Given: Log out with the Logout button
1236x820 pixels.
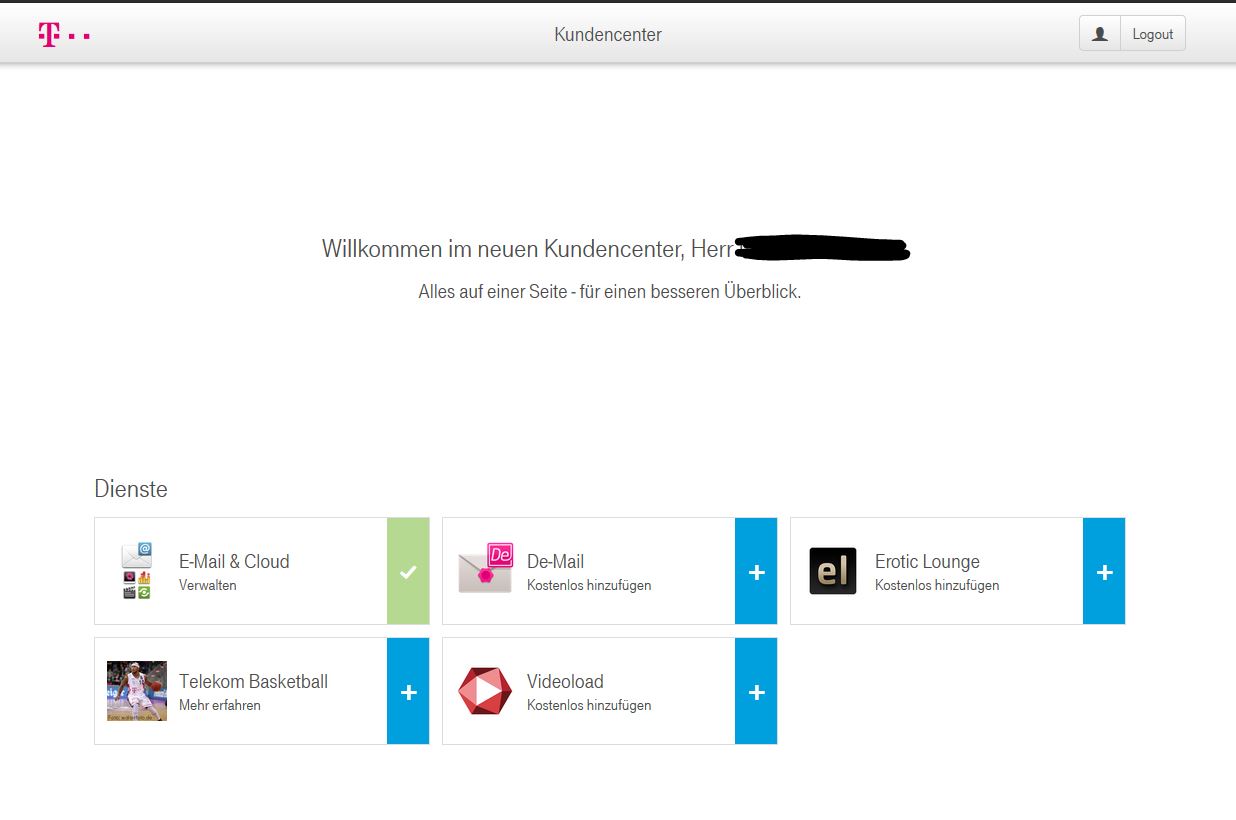Looking at the screenshot, I should [1153, 34].
